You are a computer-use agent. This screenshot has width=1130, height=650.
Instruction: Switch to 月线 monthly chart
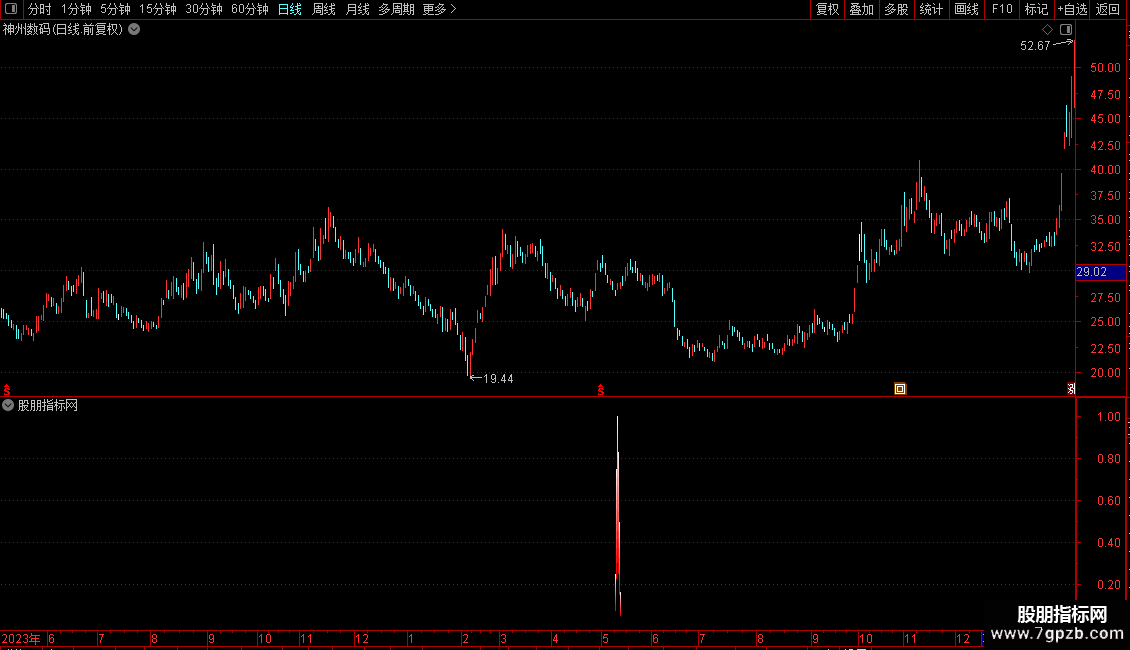(x=357, y=9)
